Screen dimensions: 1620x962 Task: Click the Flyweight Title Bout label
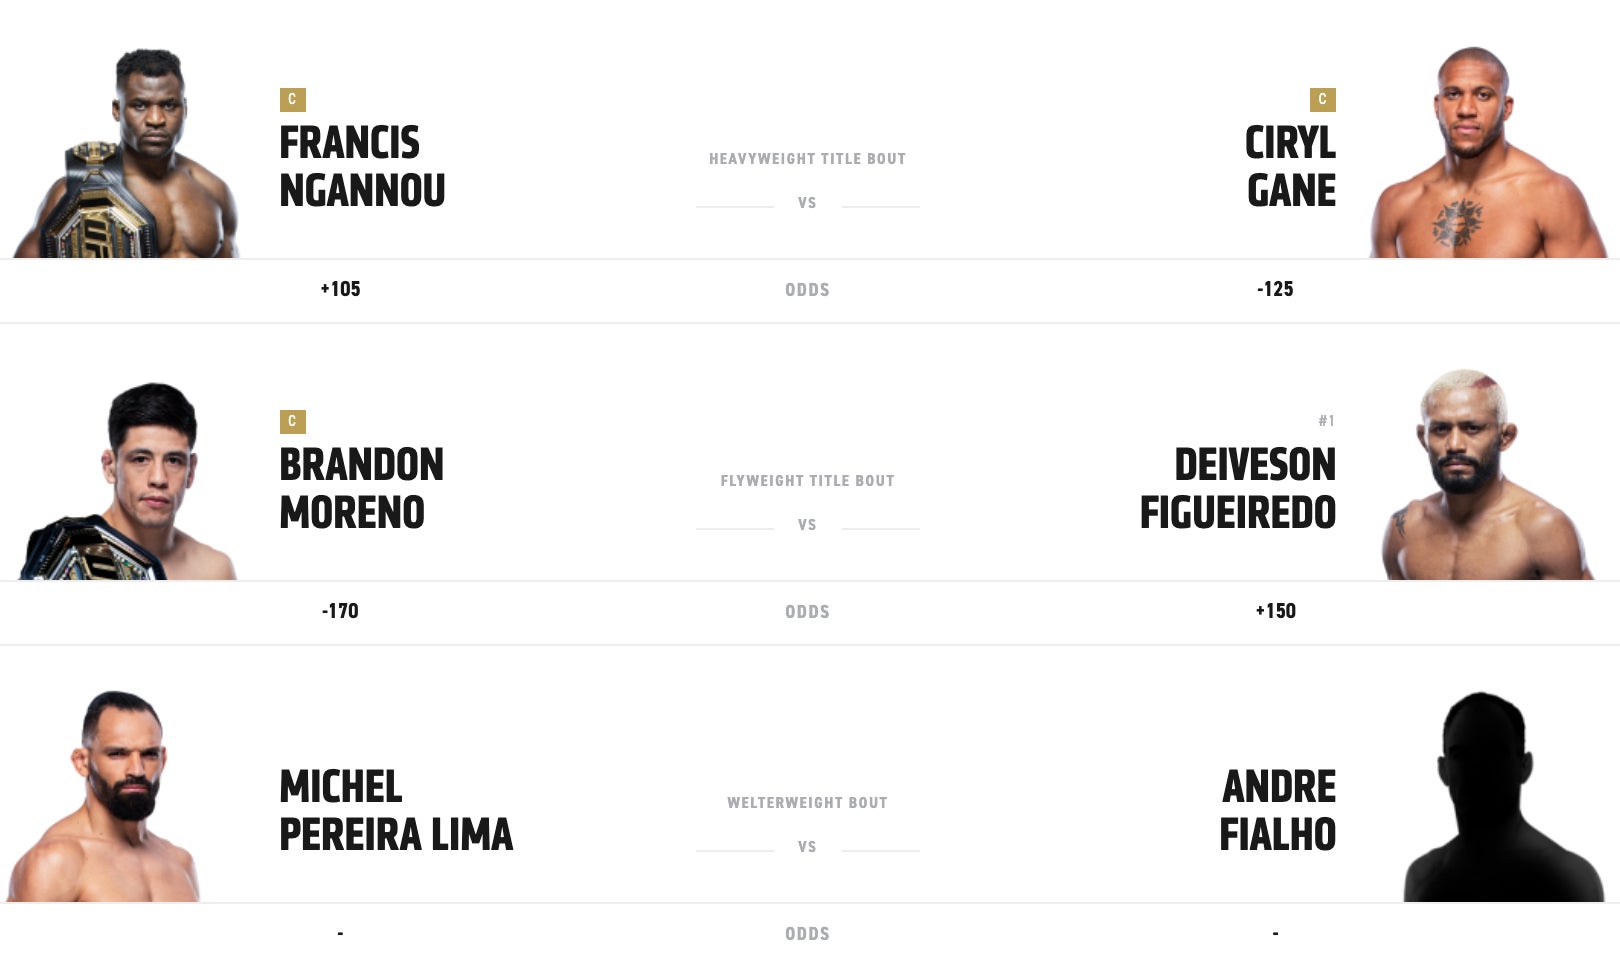click(x=807, y=481)
